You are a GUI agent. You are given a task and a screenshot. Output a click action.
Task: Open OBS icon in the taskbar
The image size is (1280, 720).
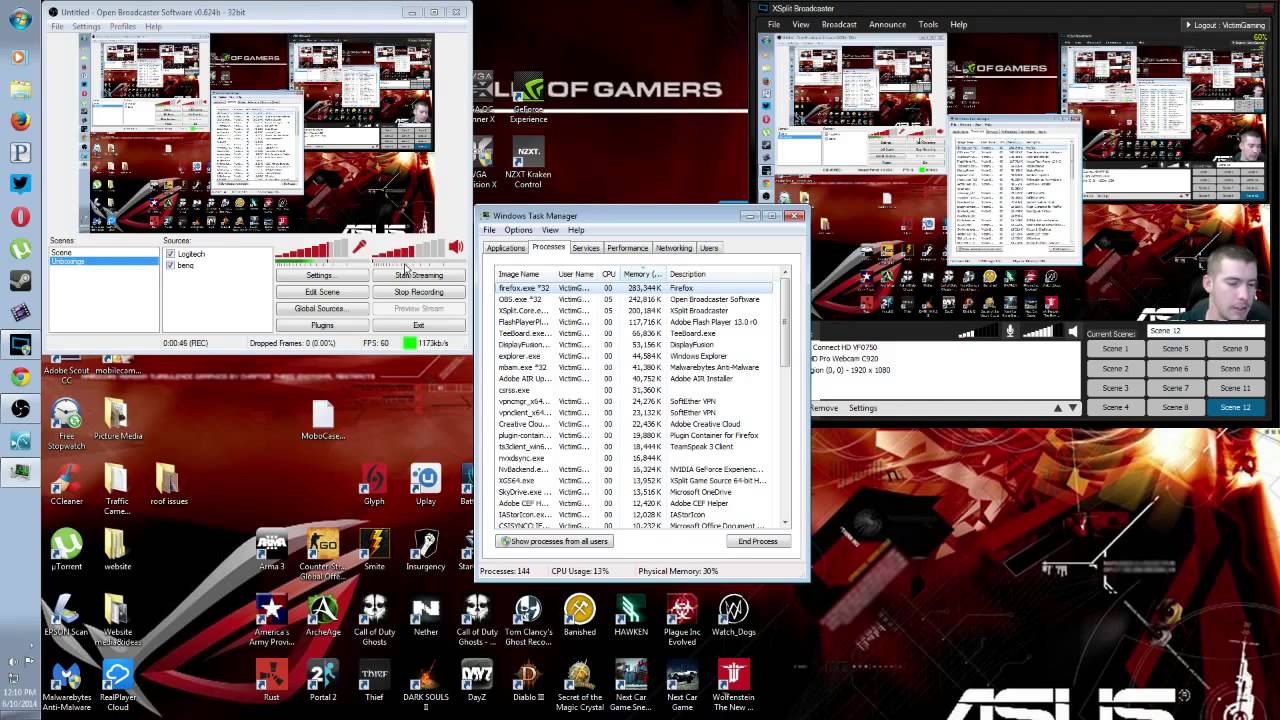(x=20, y=408)
